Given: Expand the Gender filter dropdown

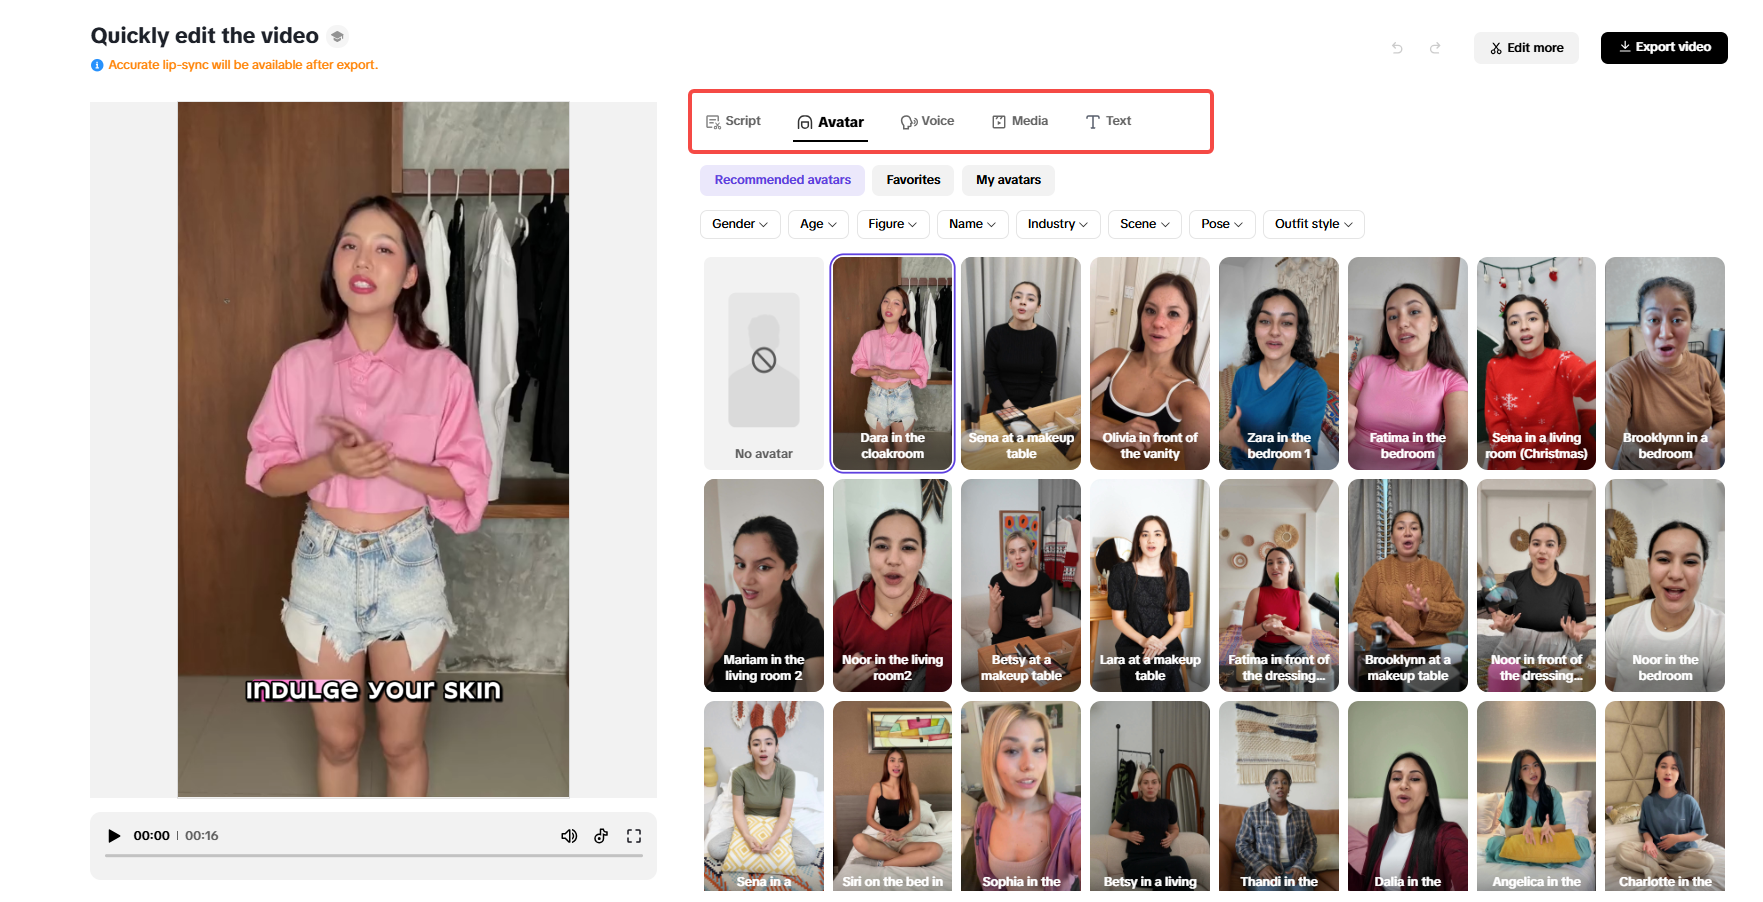Looking at the screenshot, I should point(740,224).
